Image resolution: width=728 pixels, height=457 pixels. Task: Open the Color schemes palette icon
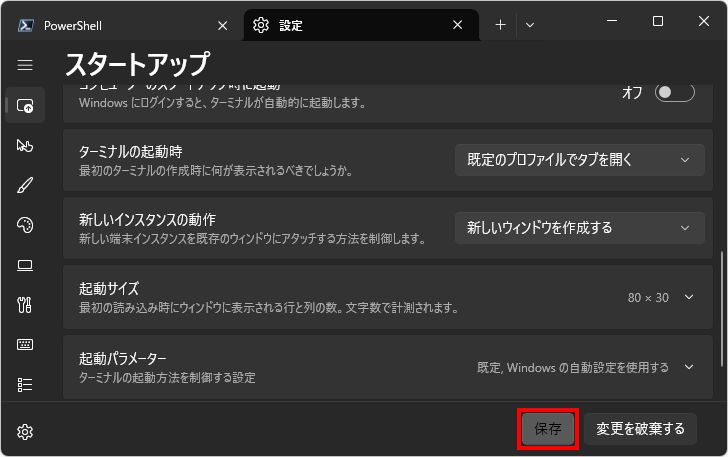coord(25,225)
